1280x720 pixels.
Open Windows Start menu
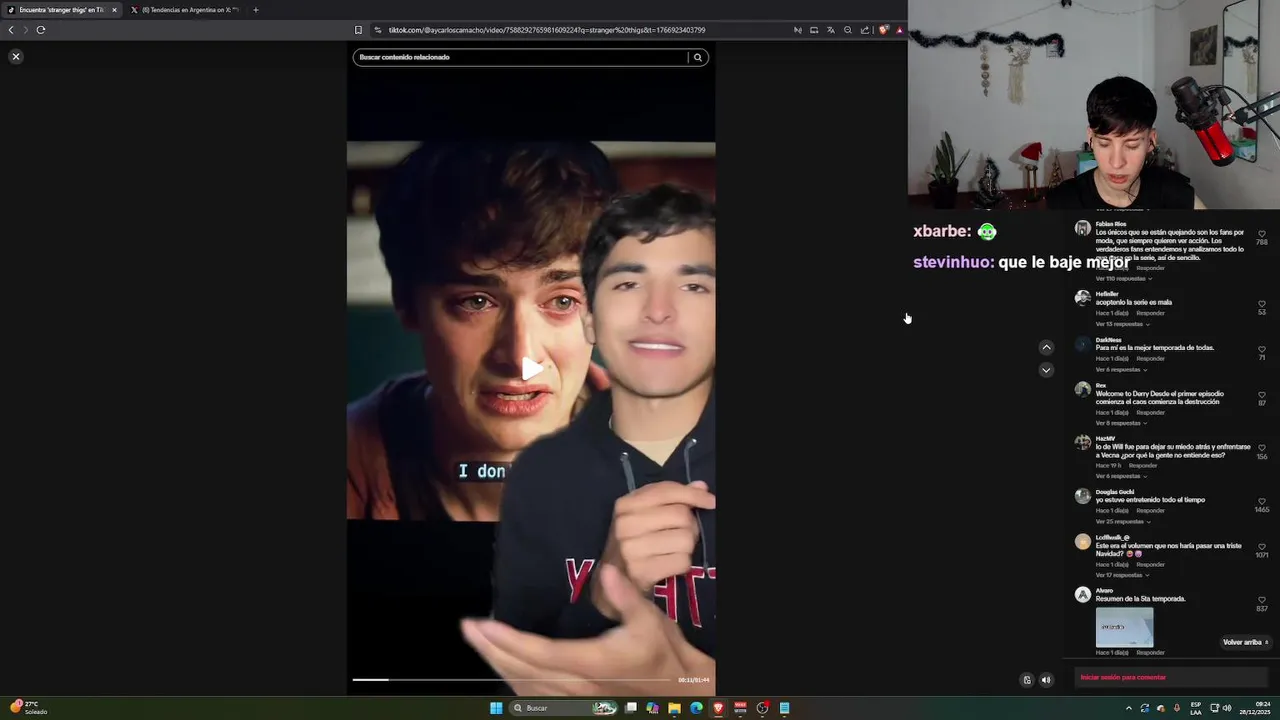coord(496,708)
